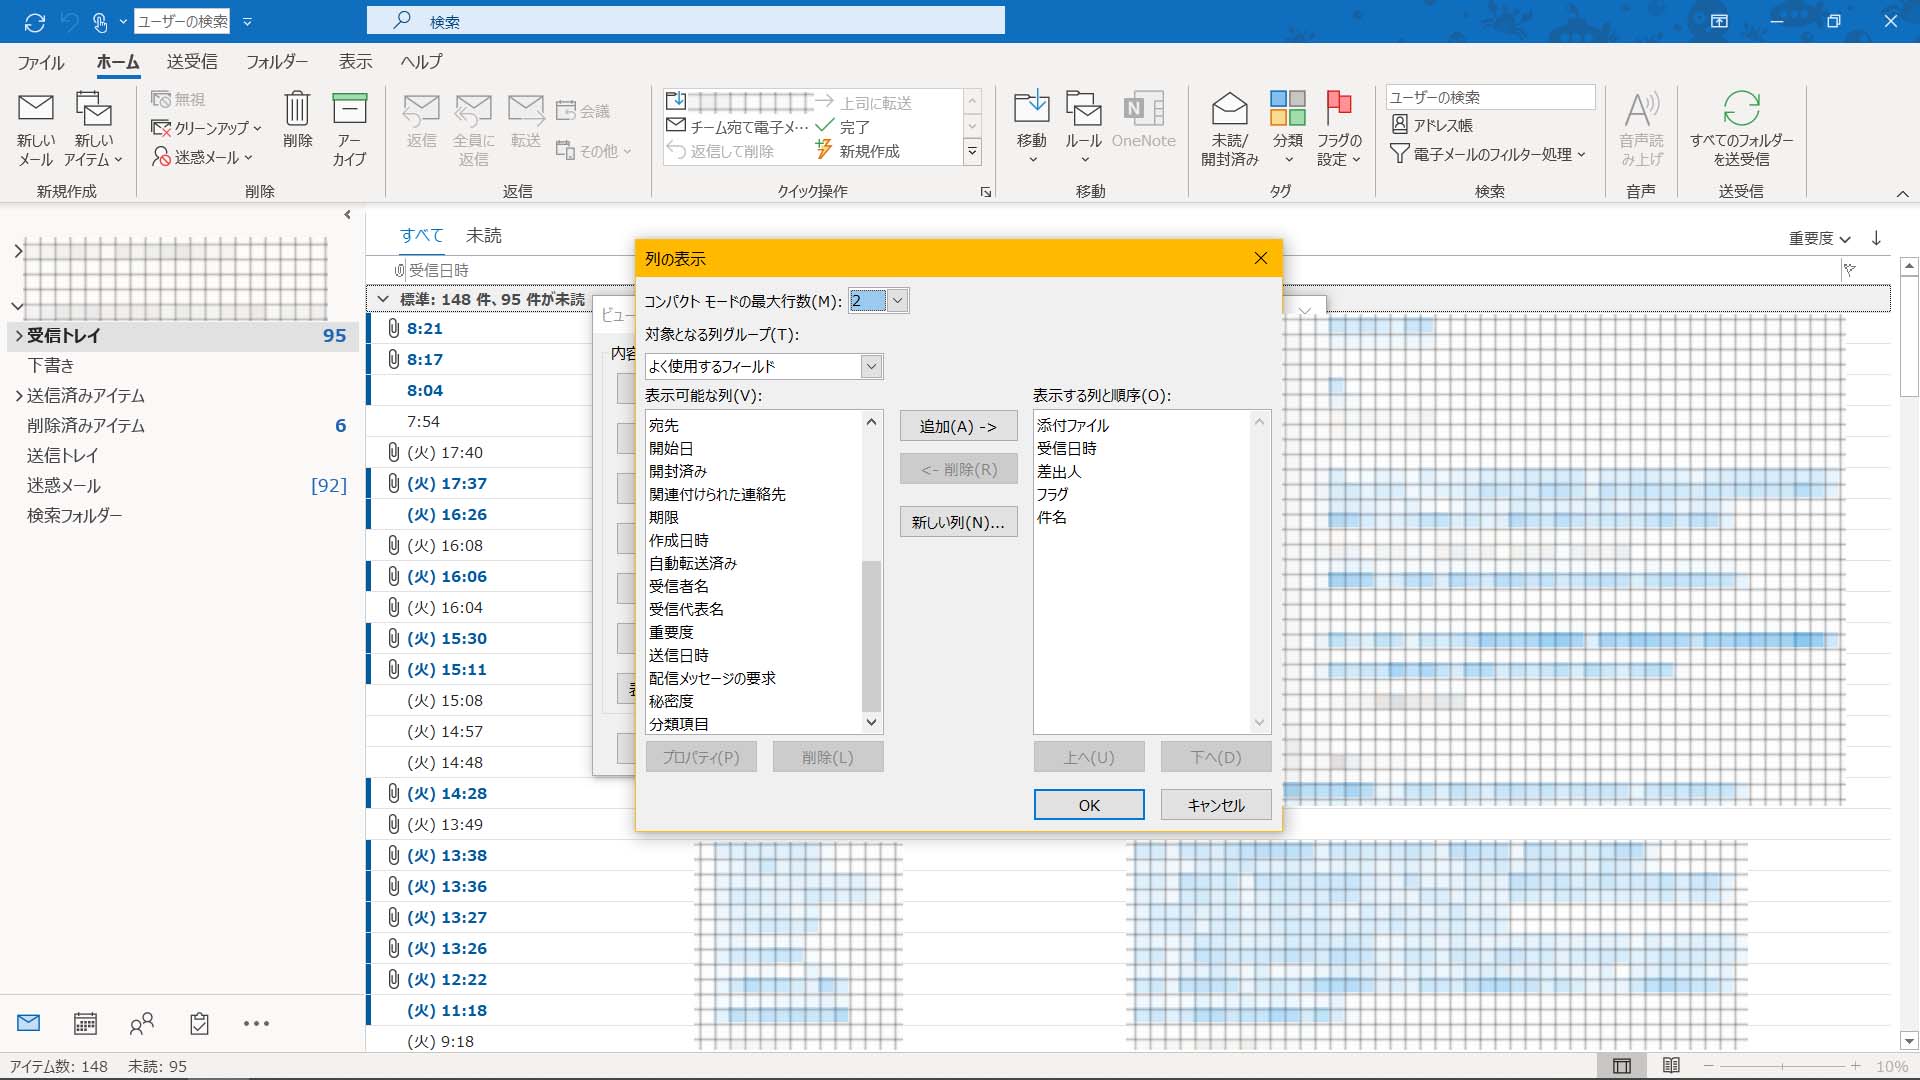The height and width of the screenshot is (1080, 1920).
Task: Switch to the フォルダー ribbon tab
Action: (277, 62)
